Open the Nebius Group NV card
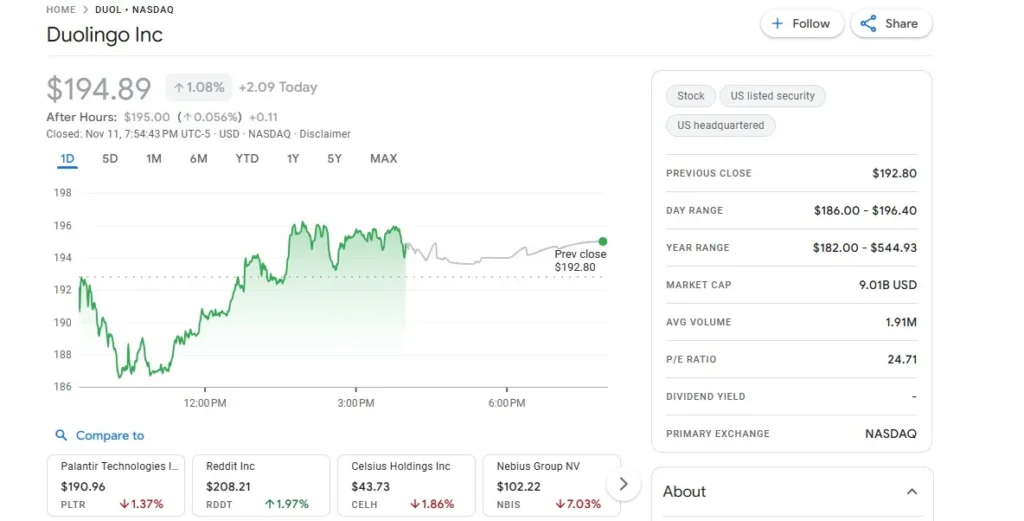1024x521 pixels. click(x=550, y=485)
